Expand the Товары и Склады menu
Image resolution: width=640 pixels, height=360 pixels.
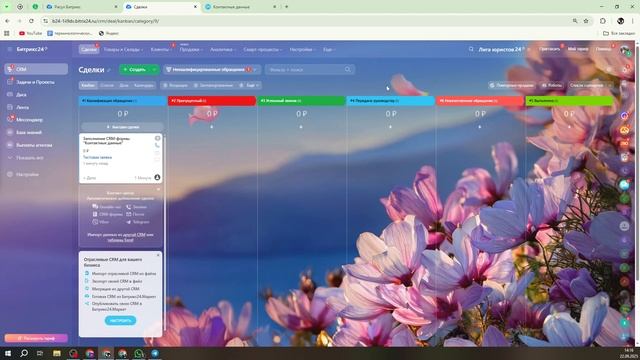coord(123,49)
